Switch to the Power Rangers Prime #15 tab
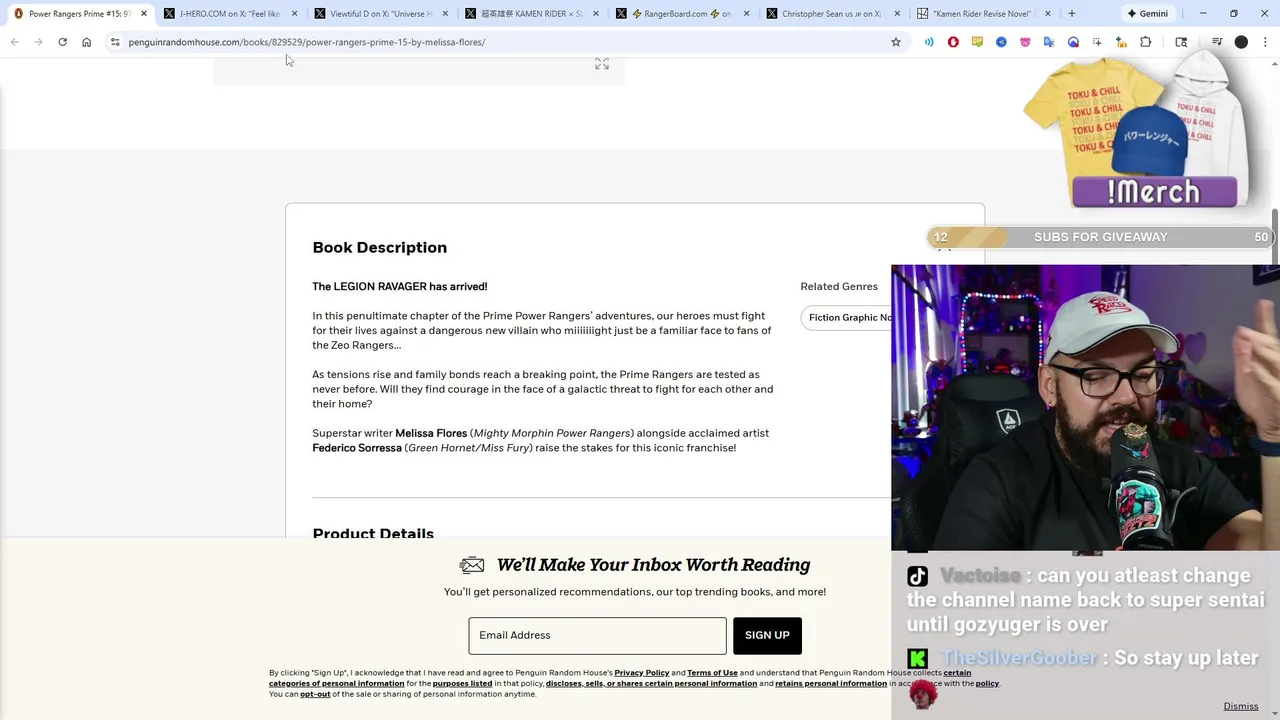1280x720 pixels. coord(78,13)
